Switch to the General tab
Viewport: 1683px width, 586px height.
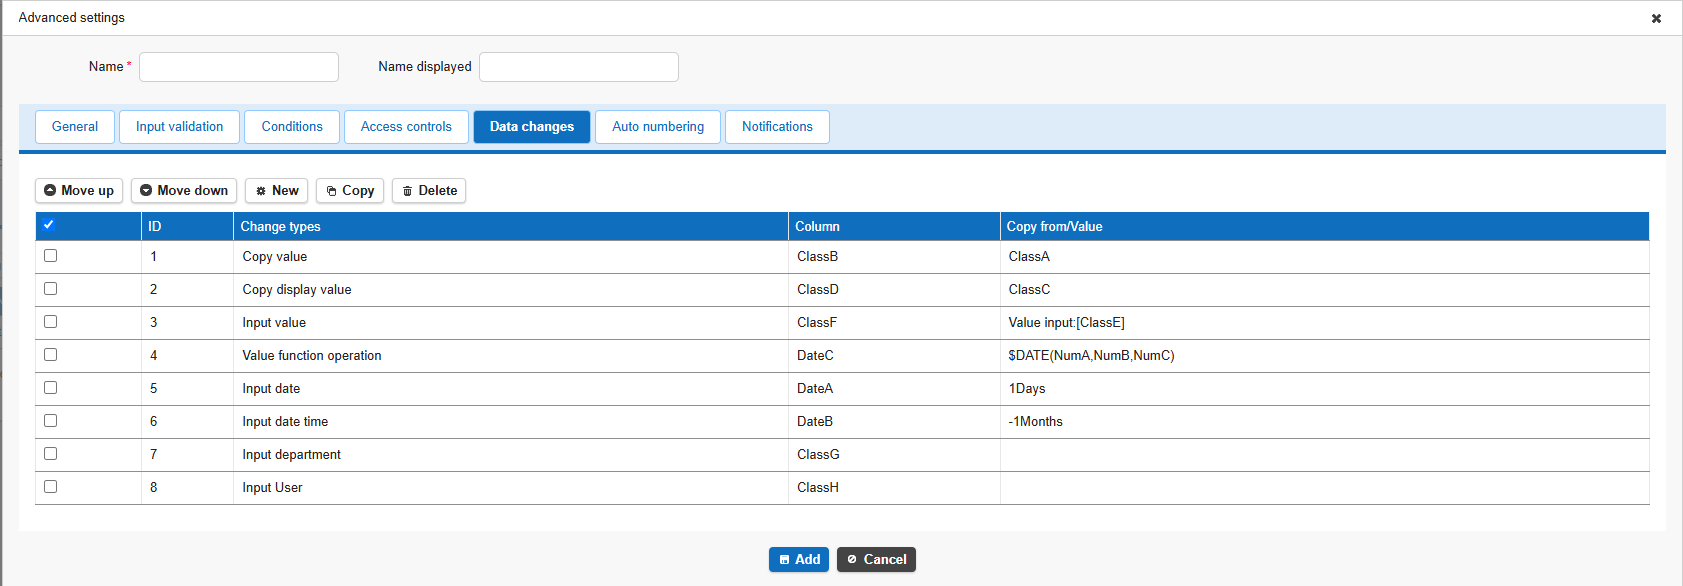pos(75,127)
